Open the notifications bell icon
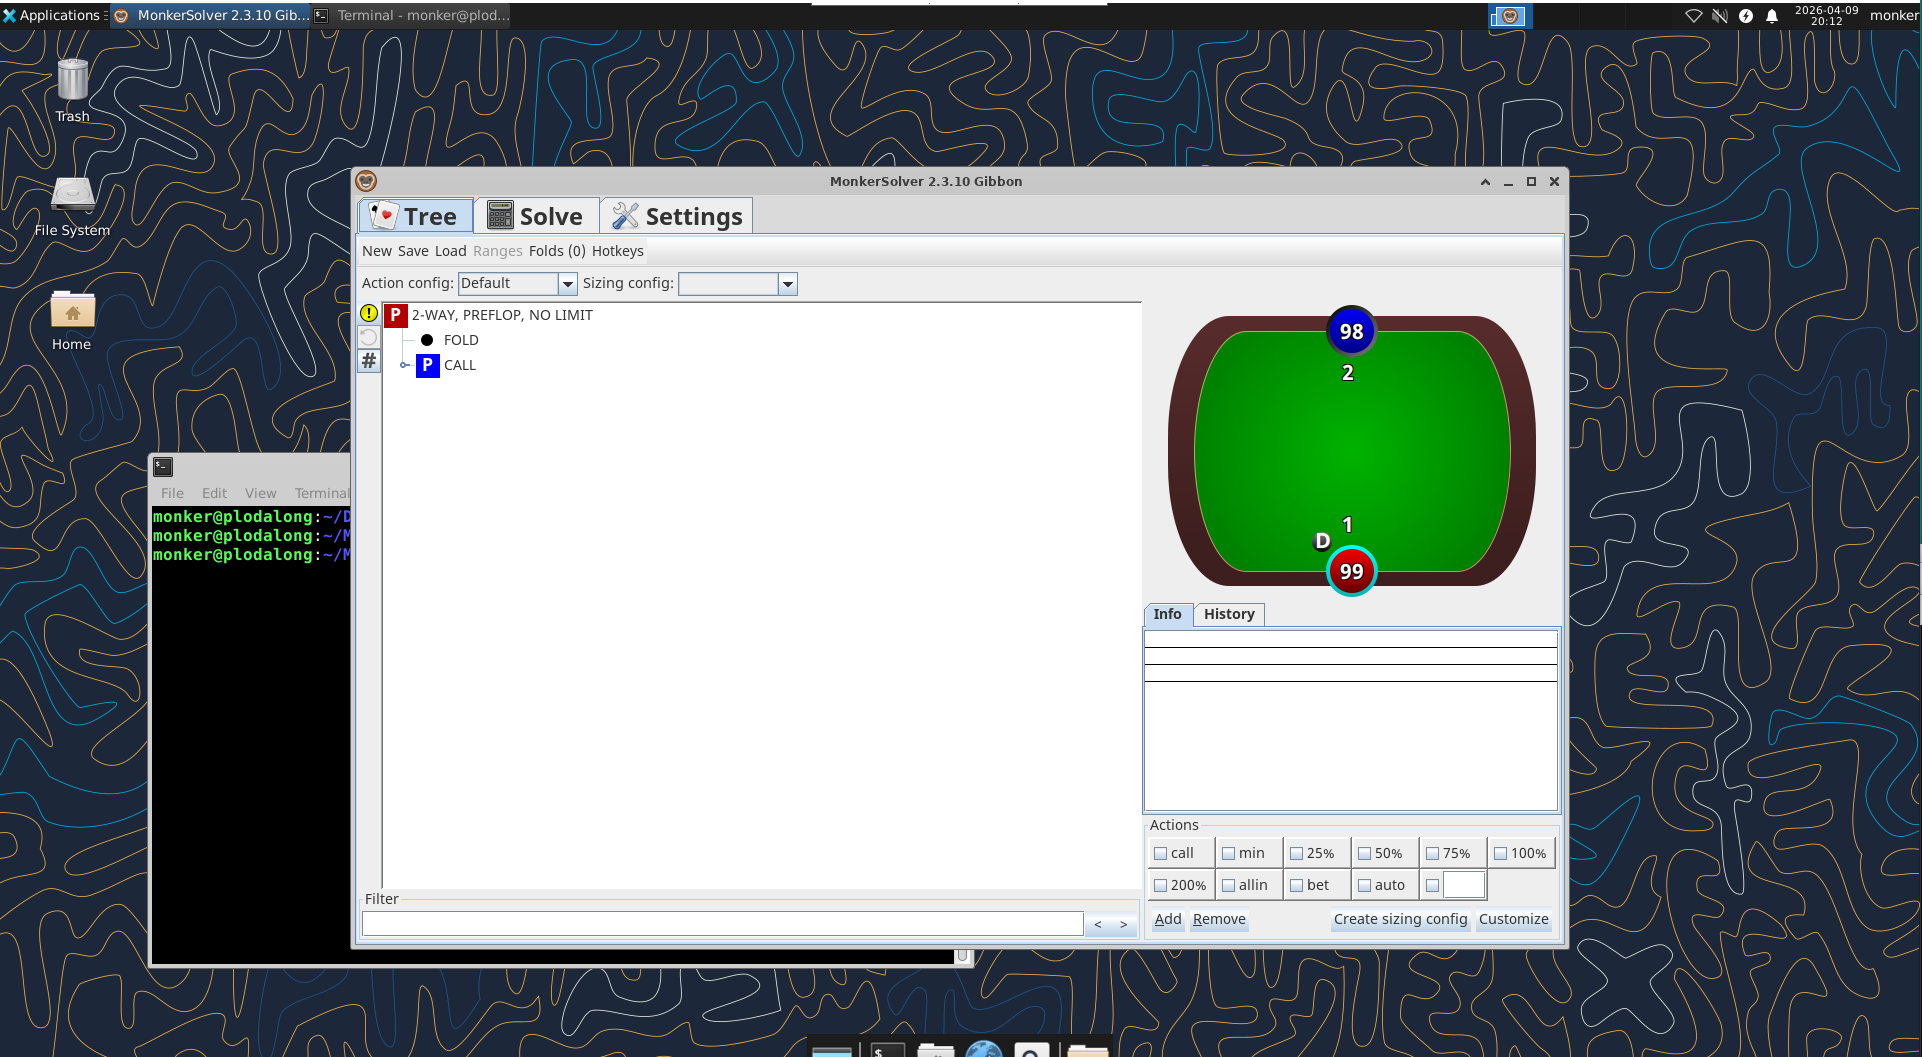This screenshot has width=1922, height=1057. point(1772,15)
